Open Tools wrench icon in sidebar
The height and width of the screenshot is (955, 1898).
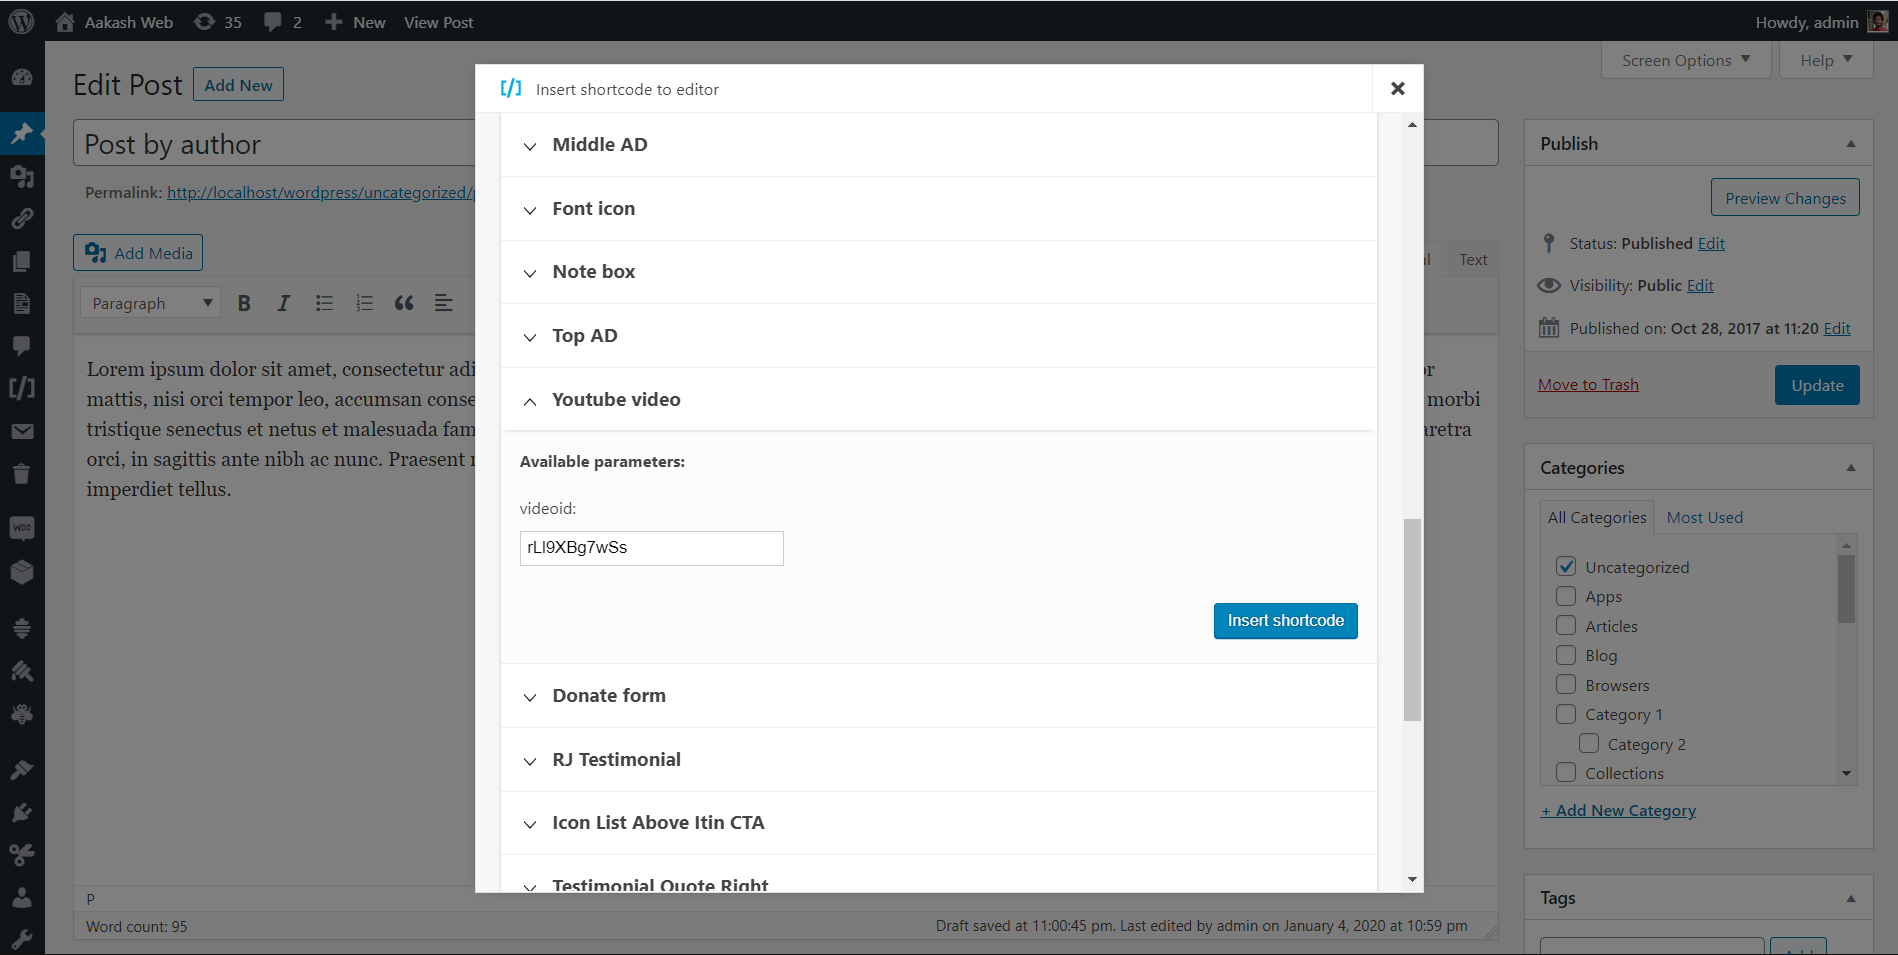22,940
